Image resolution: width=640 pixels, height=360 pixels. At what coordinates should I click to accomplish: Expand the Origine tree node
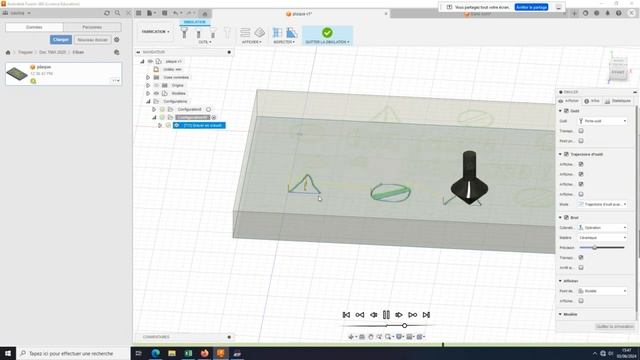148,85
